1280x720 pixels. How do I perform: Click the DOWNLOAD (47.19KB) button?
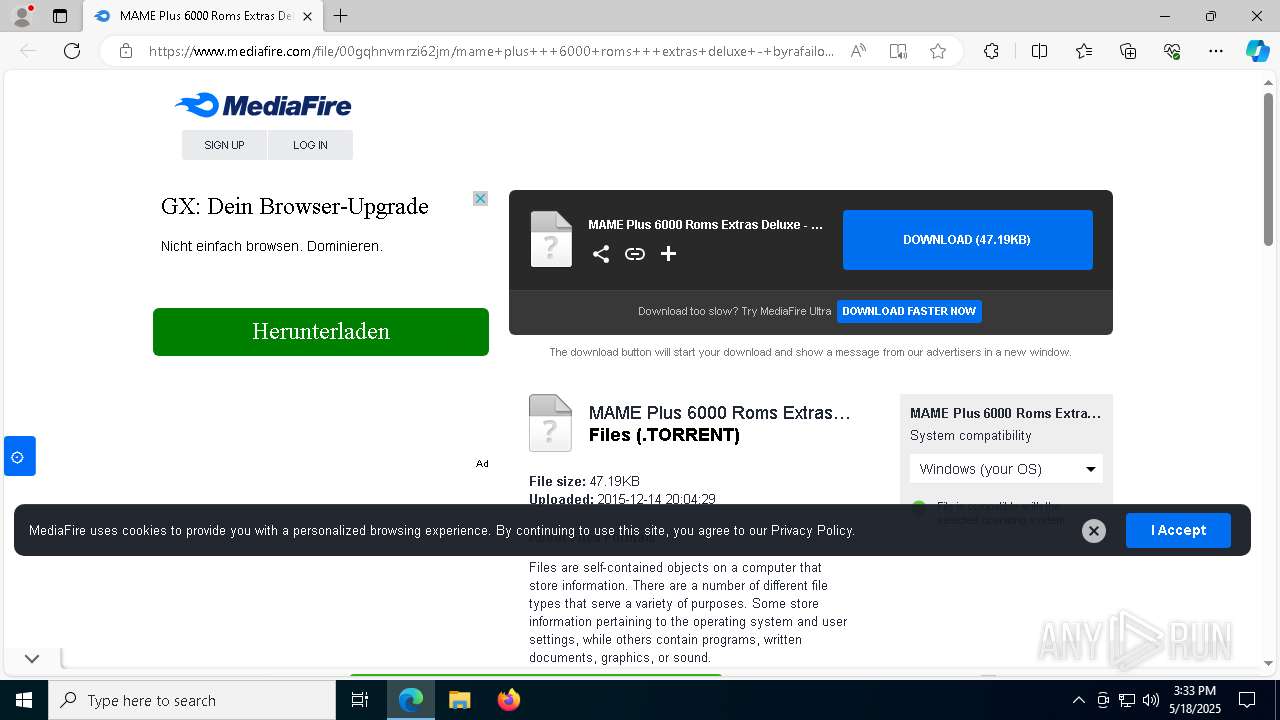967,240
